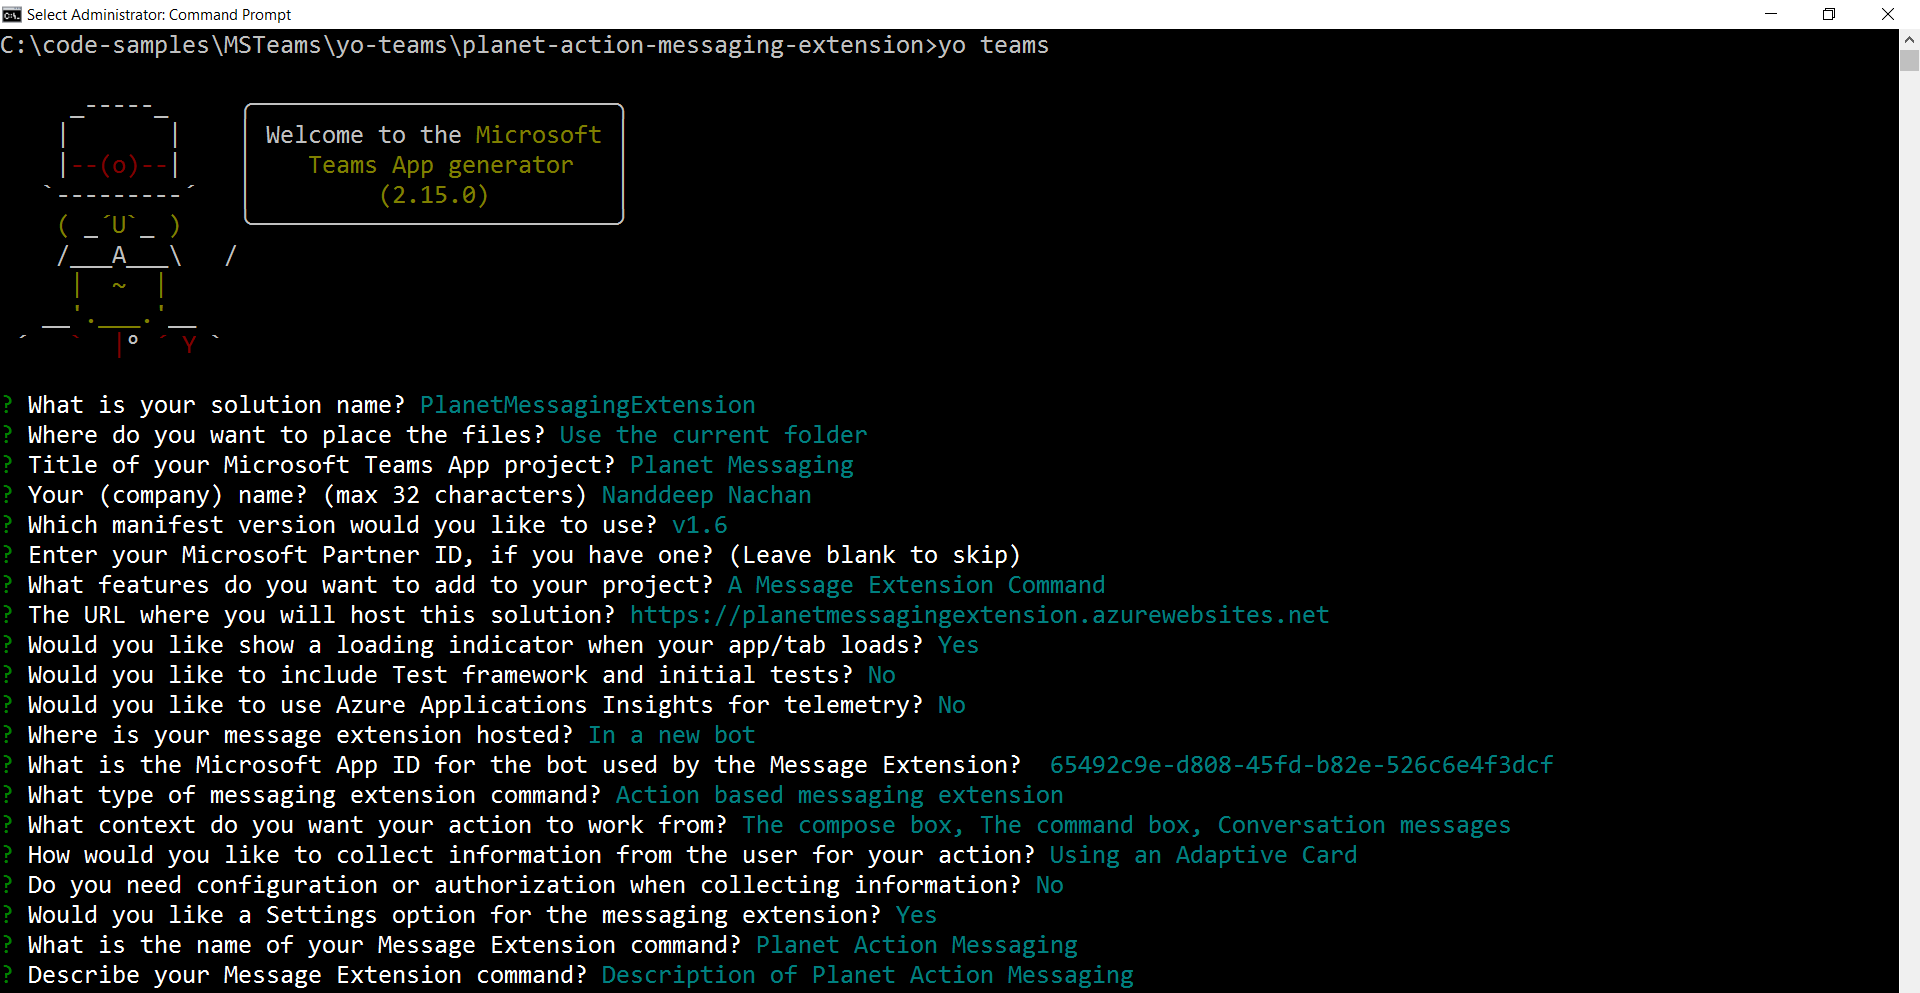
Task: Click the 'In a new bot' answer
Action: (x=671, y=735)
